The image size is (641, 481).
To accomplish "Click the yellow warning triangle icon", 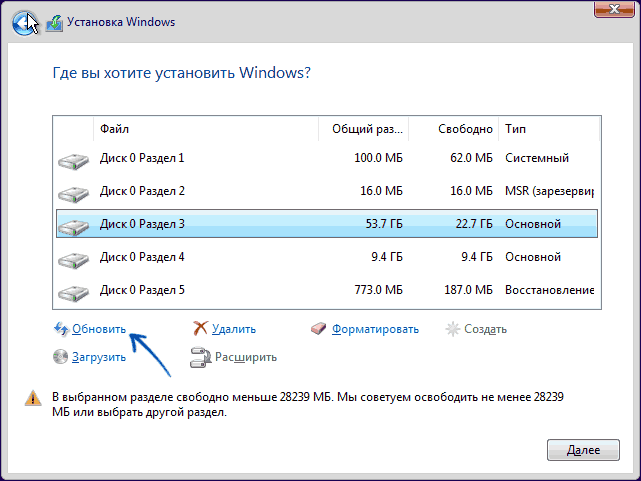I will click(33, 398).
